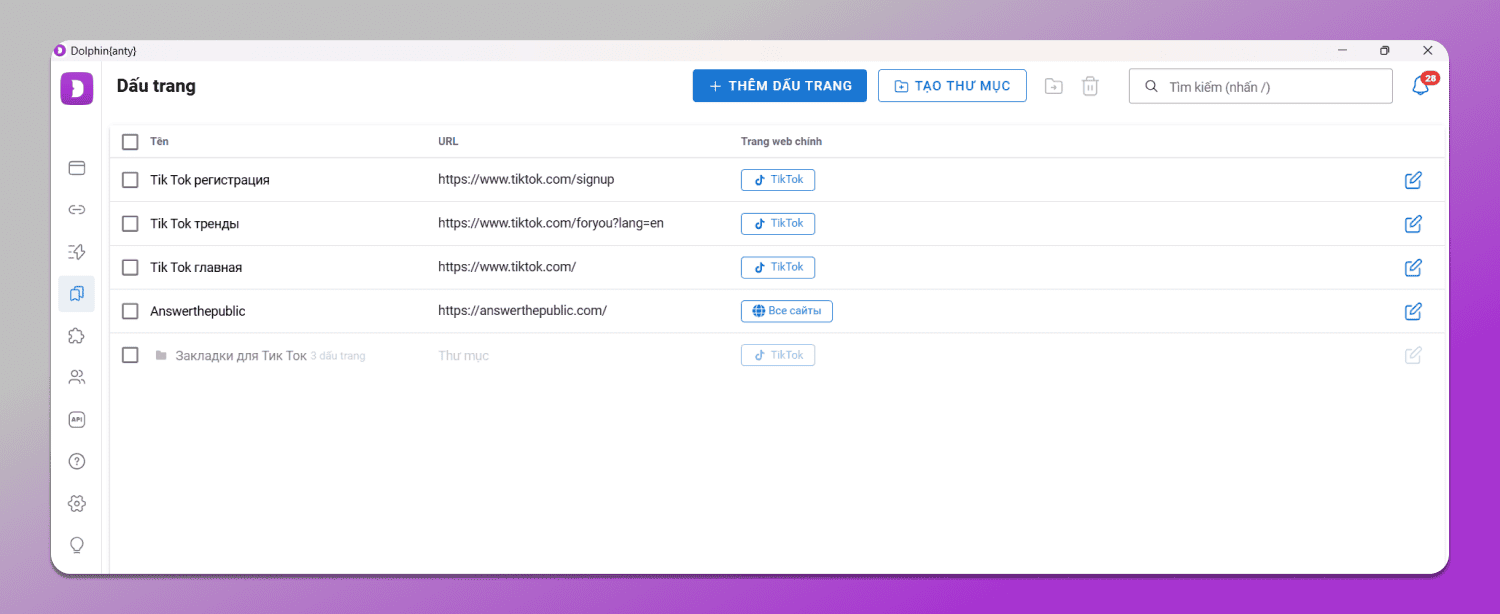Viewport: 1500px width, 614px height.
Task: Close the Dolphin{anty} window
Action: click(x=1428, y=50)
